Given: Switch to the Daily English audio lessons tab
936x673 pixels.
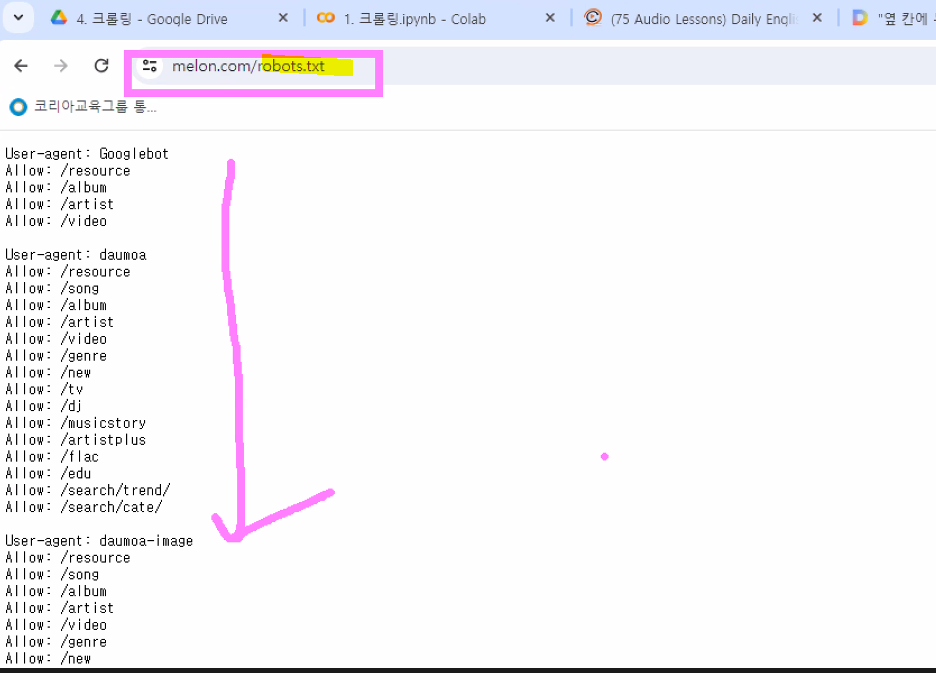Looking at the screenshot, I should click(x=703, y=19).
